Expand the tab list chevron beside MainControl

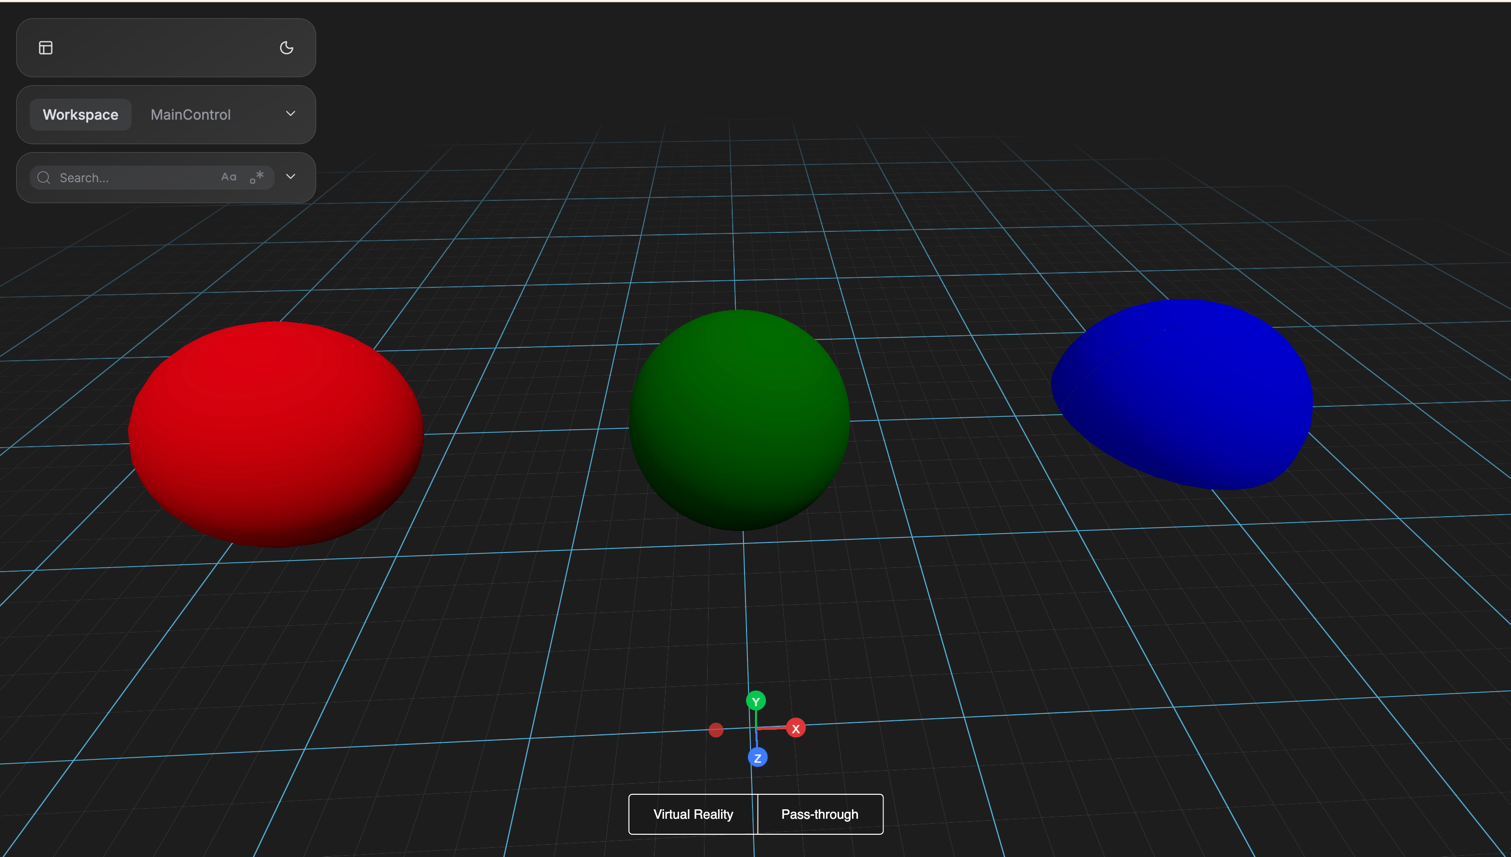pyautogui.click(x=291, y=114)
